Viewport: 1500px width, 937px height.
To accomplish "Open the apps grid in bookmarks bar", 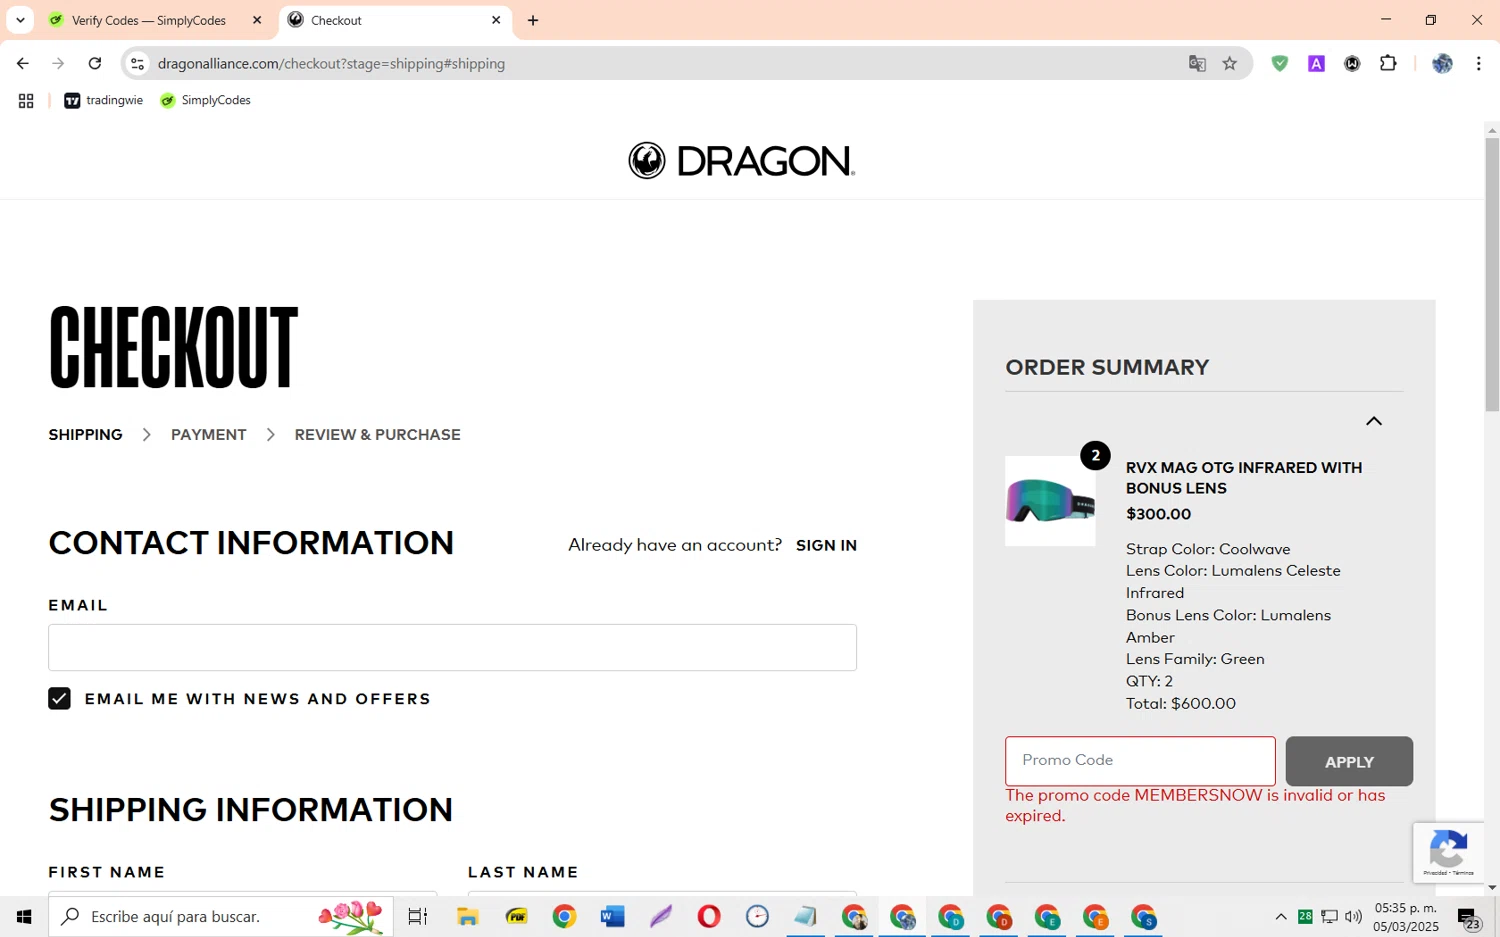I will coord(26,101).
